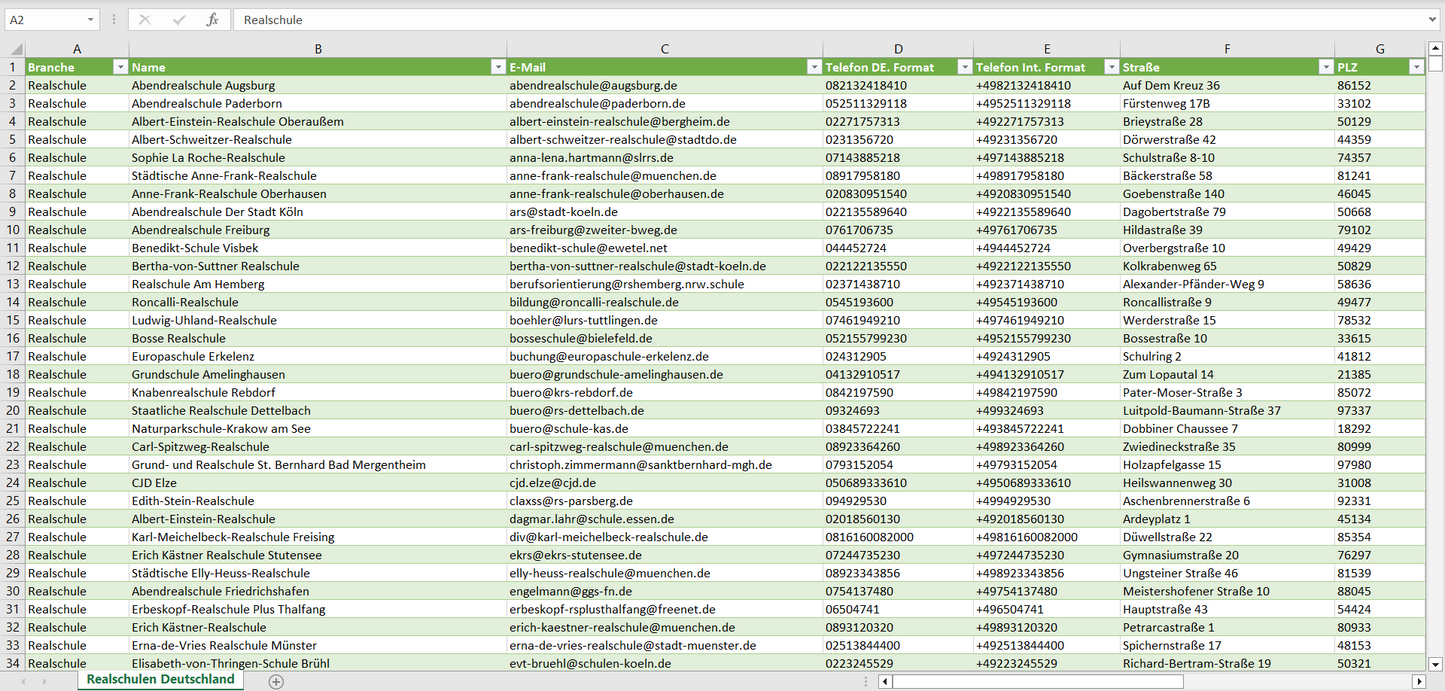Select row 17 header
Screen dimensions: 1445x691
point(12,356)
